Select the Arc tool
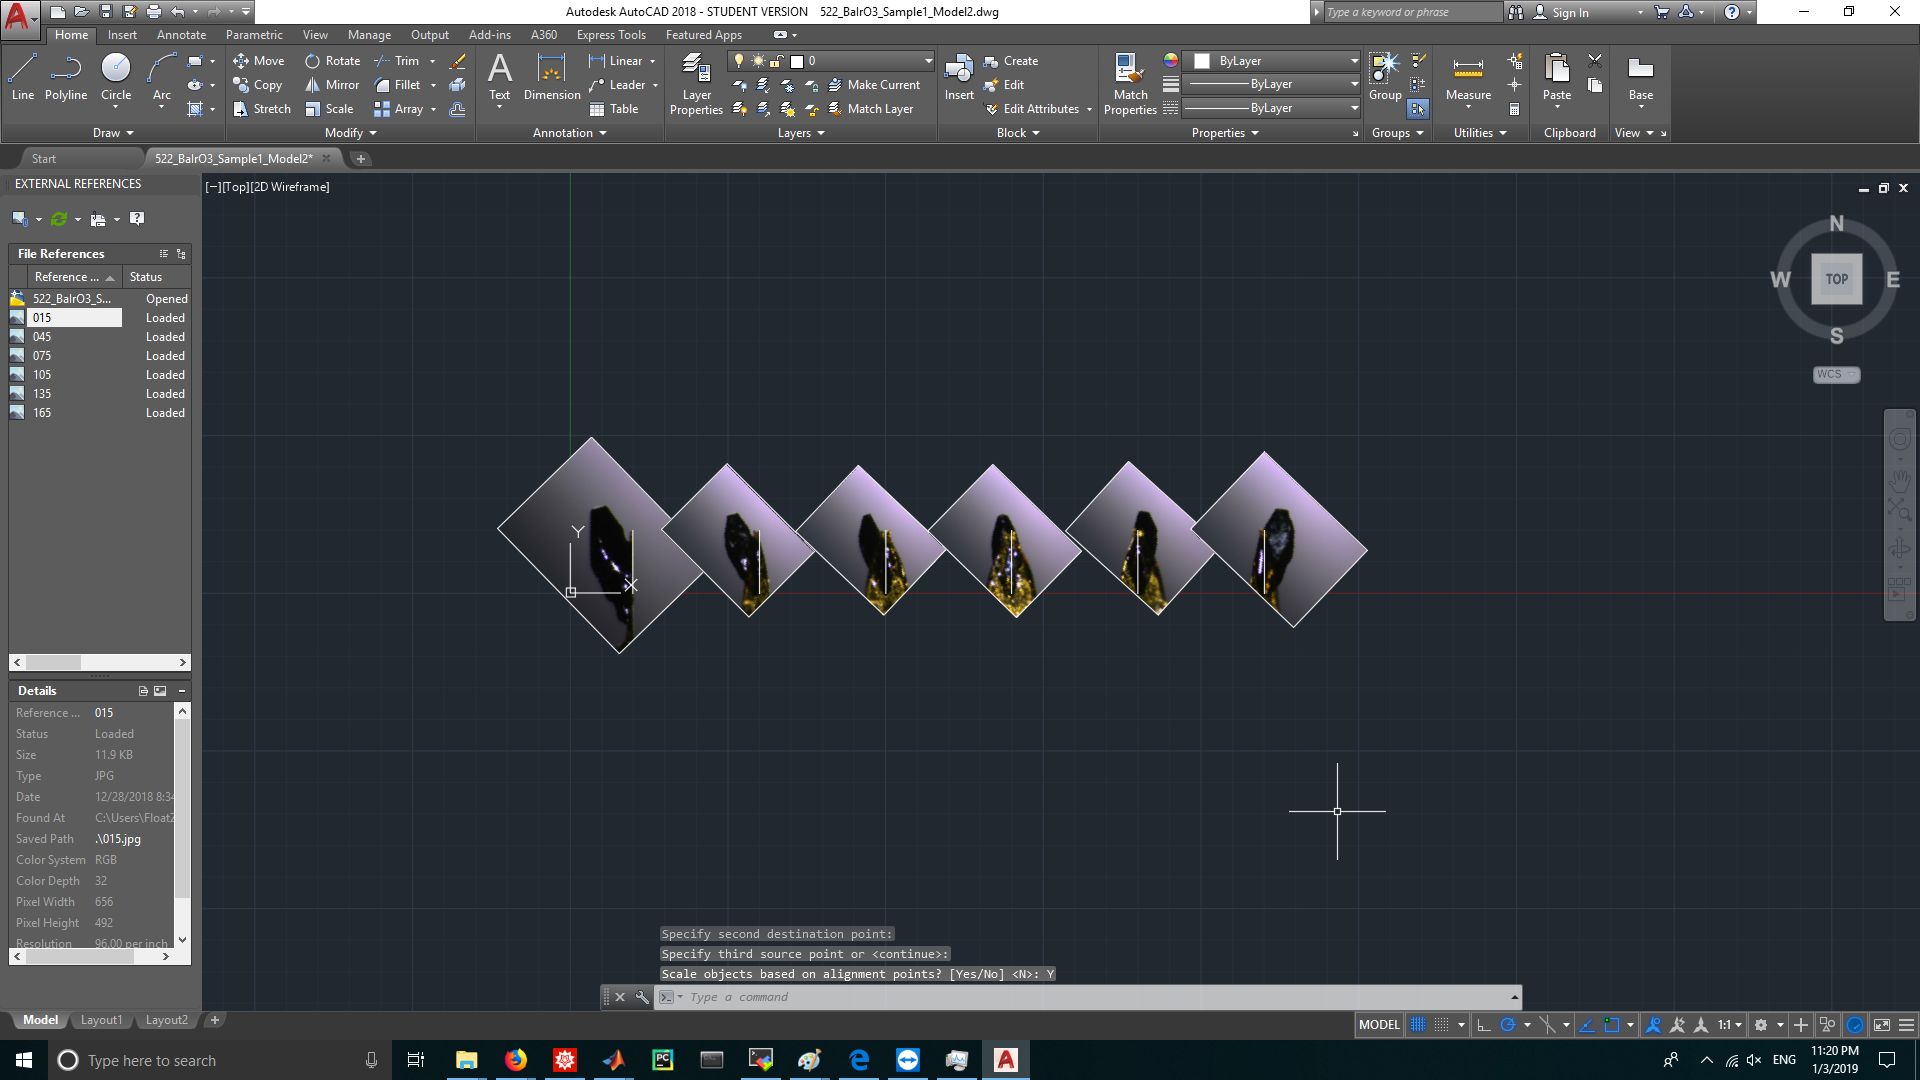This screenshot has width=1920, height=1080. coord(162,78)
